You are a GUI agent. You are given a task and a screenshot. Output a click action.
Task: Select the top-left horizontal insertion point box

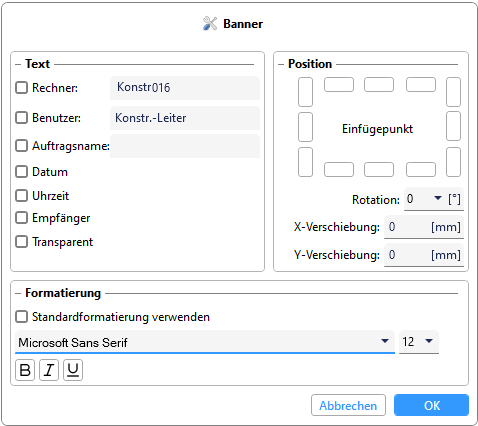click(339, 85)
